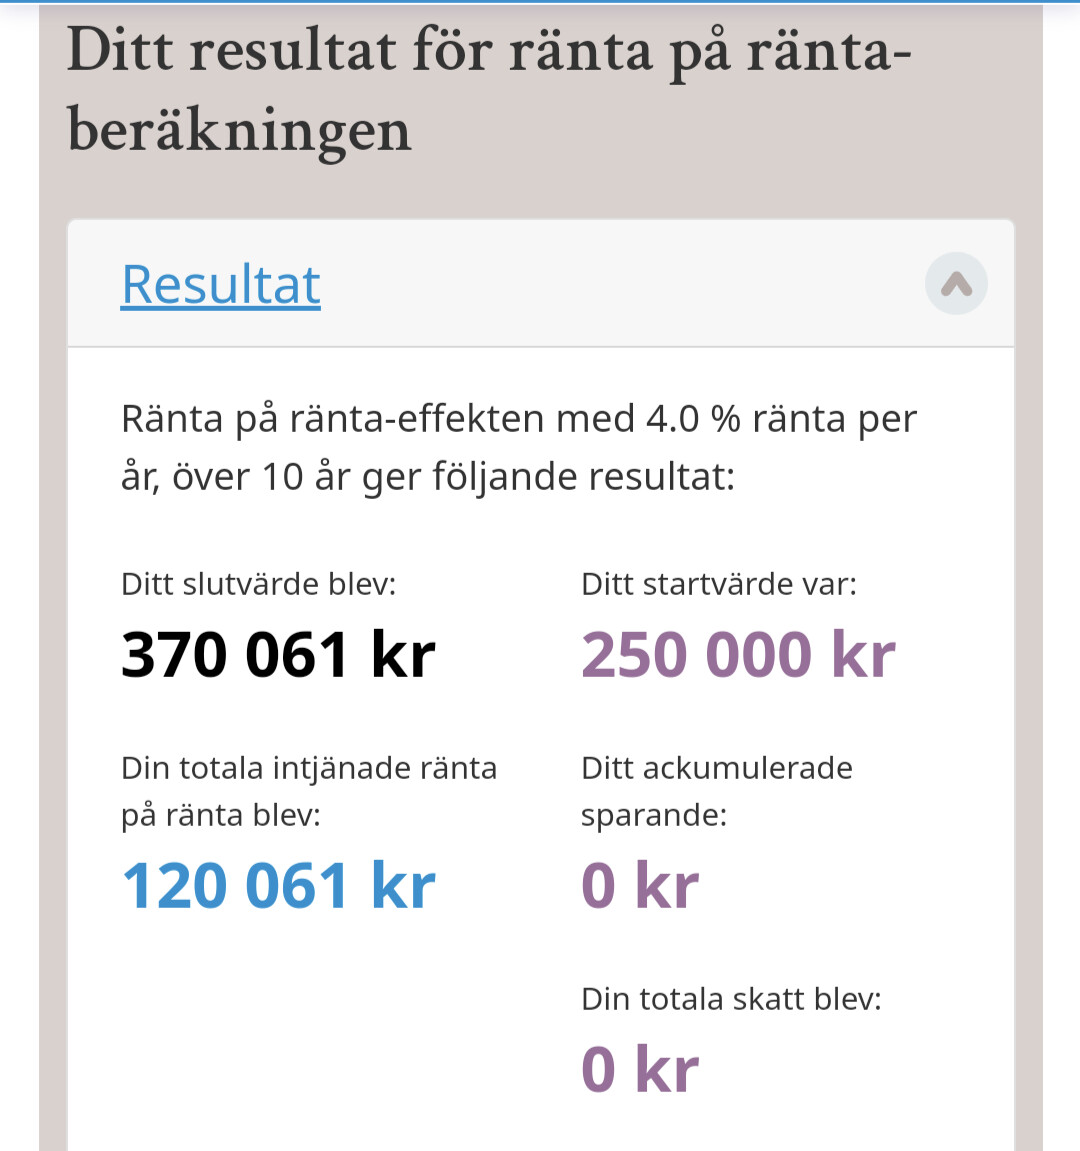The image size is (1080, 1151).
Task: Open the Resultat link
Action: click(x=220, y=285)
